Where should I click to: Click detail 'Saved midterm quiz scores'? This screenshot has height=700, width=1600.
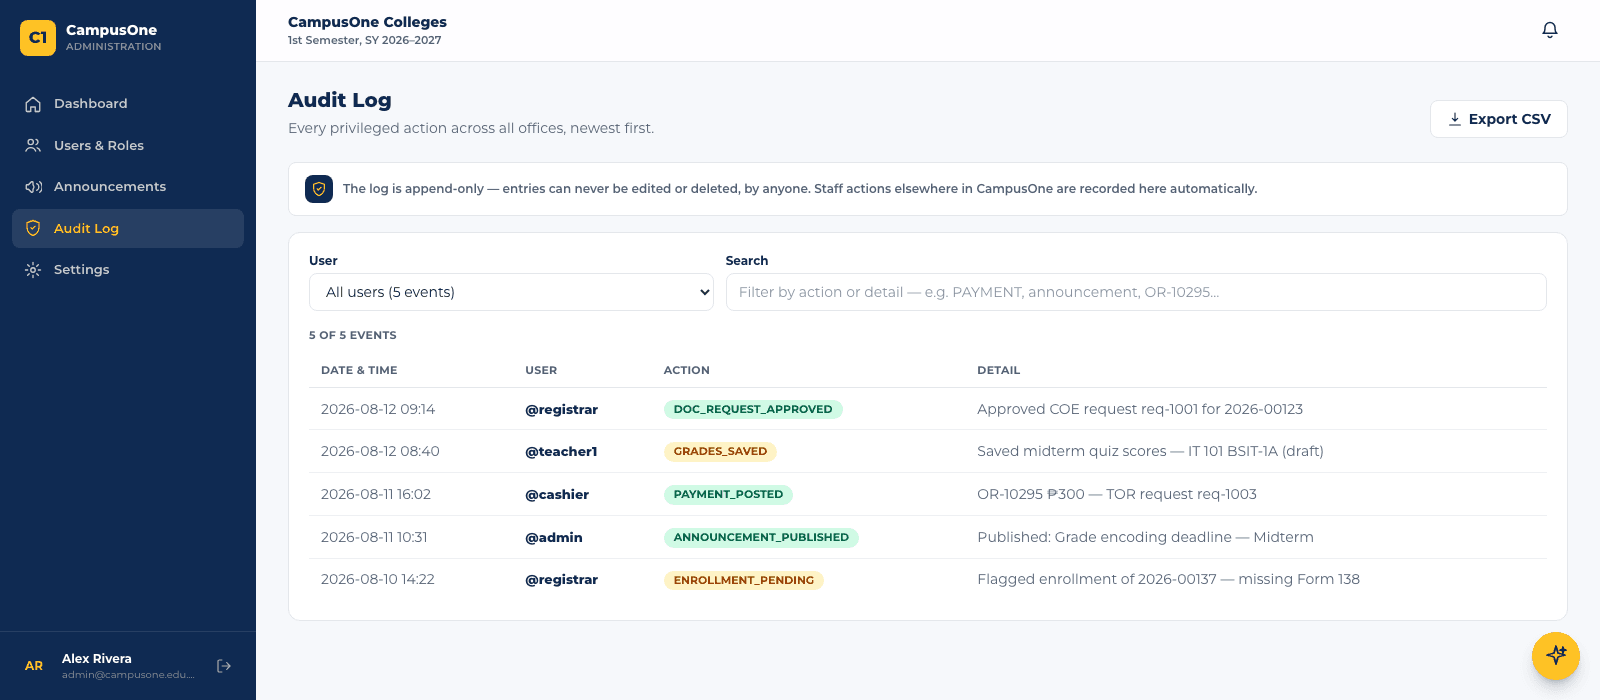point(1150,451)
